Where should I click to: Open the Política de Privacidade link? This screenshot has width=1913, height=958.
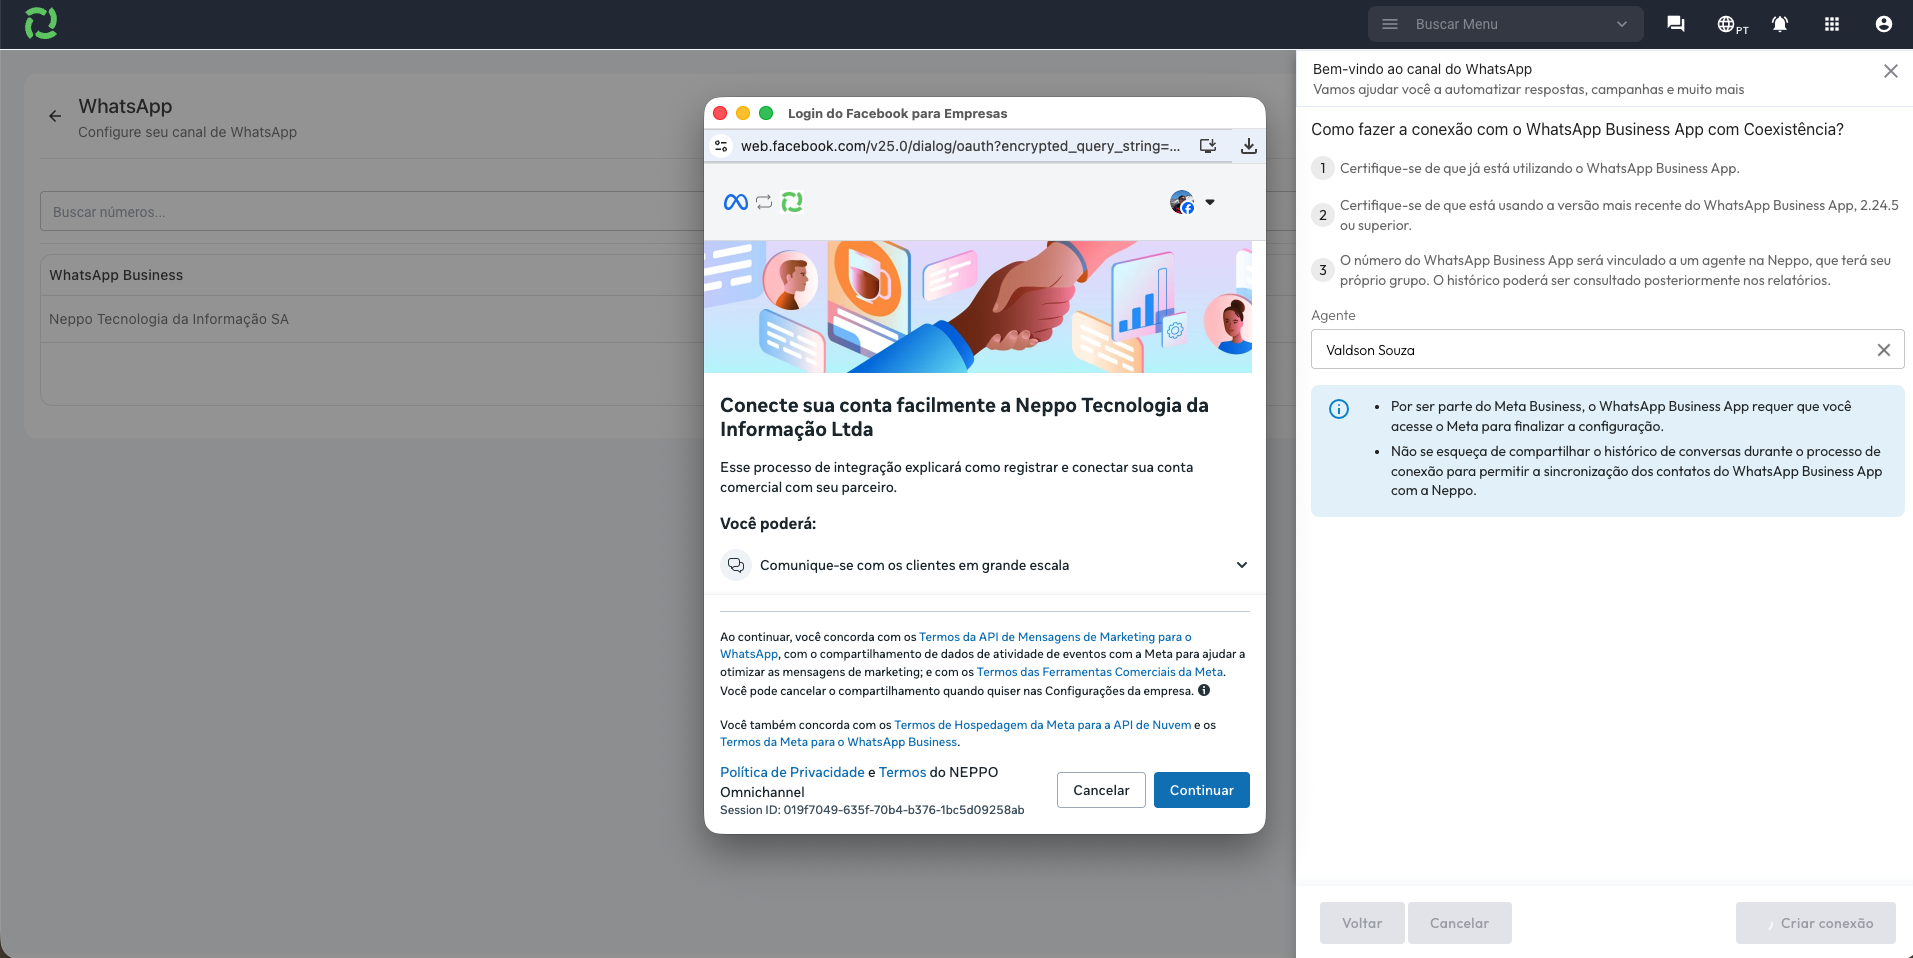(792, 772)
